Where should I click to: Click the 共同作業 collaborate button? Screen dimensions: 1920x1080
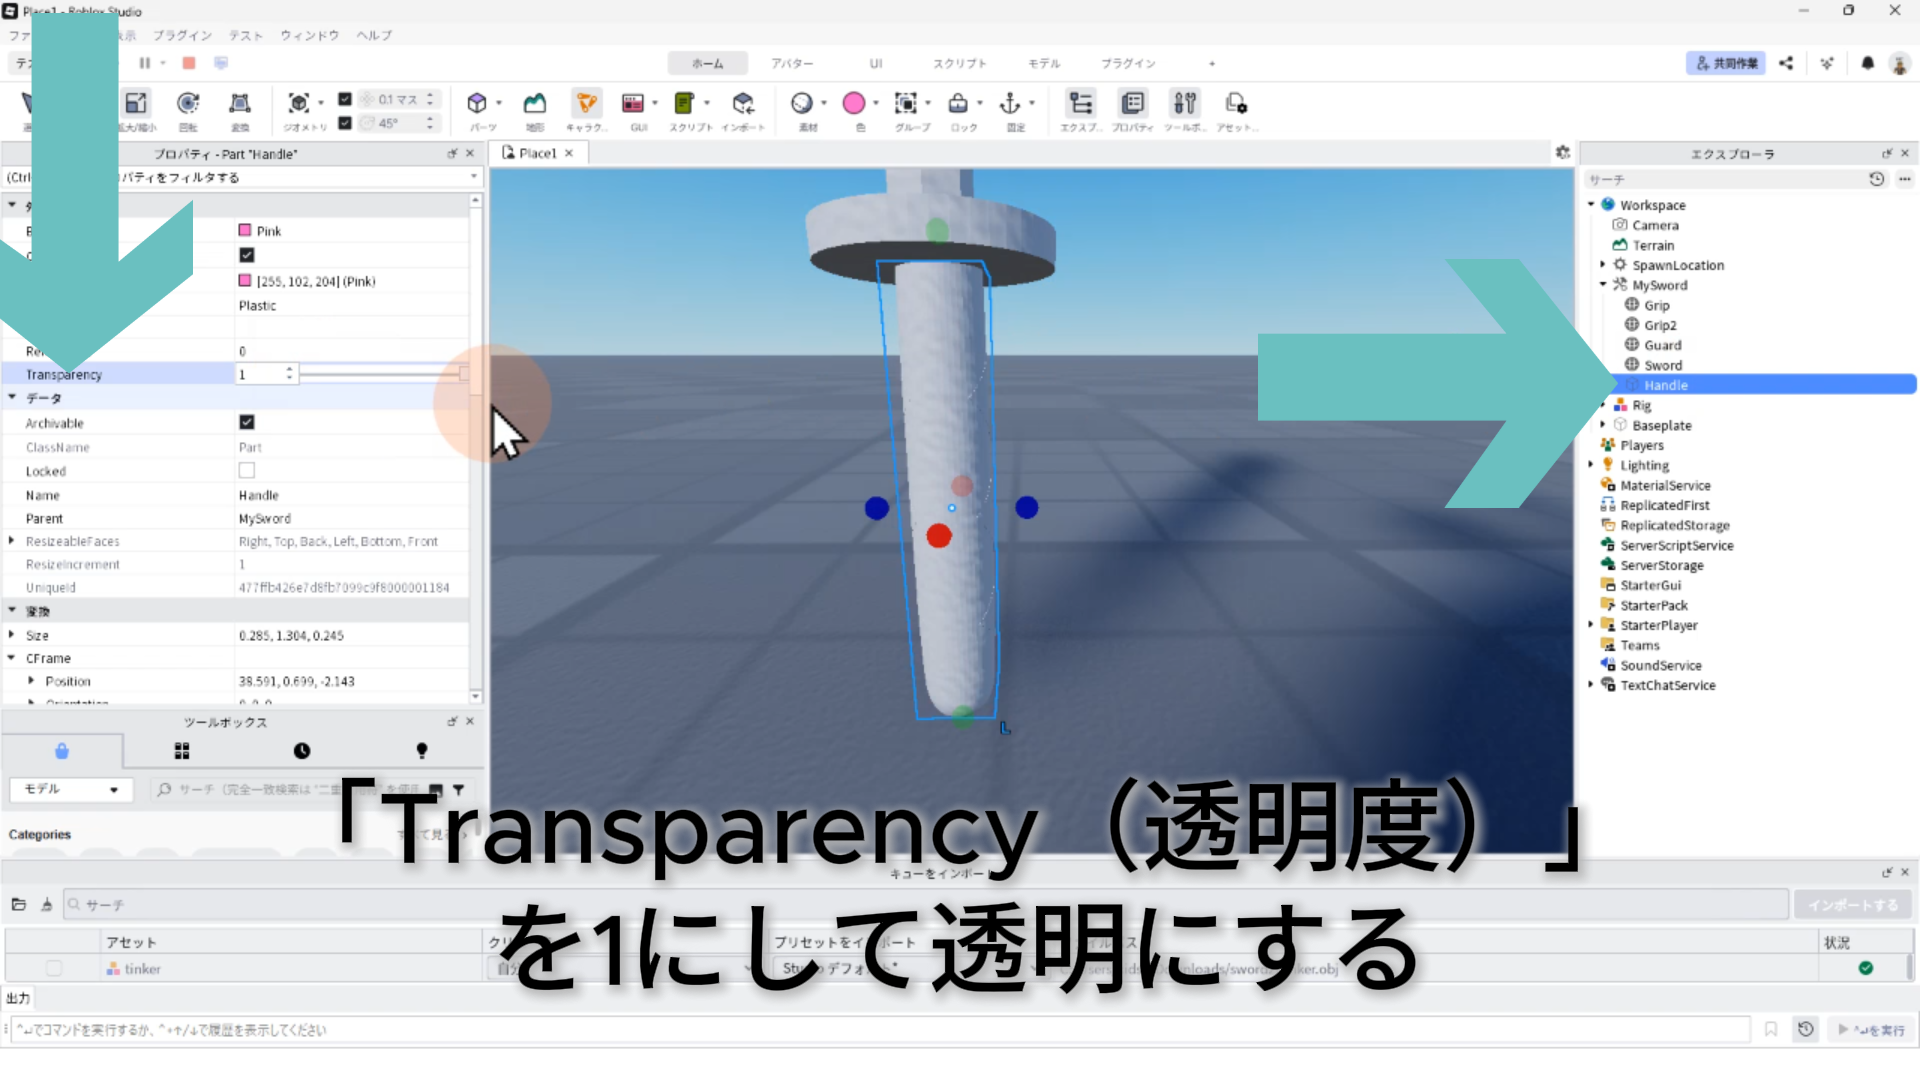point(1725,63)
